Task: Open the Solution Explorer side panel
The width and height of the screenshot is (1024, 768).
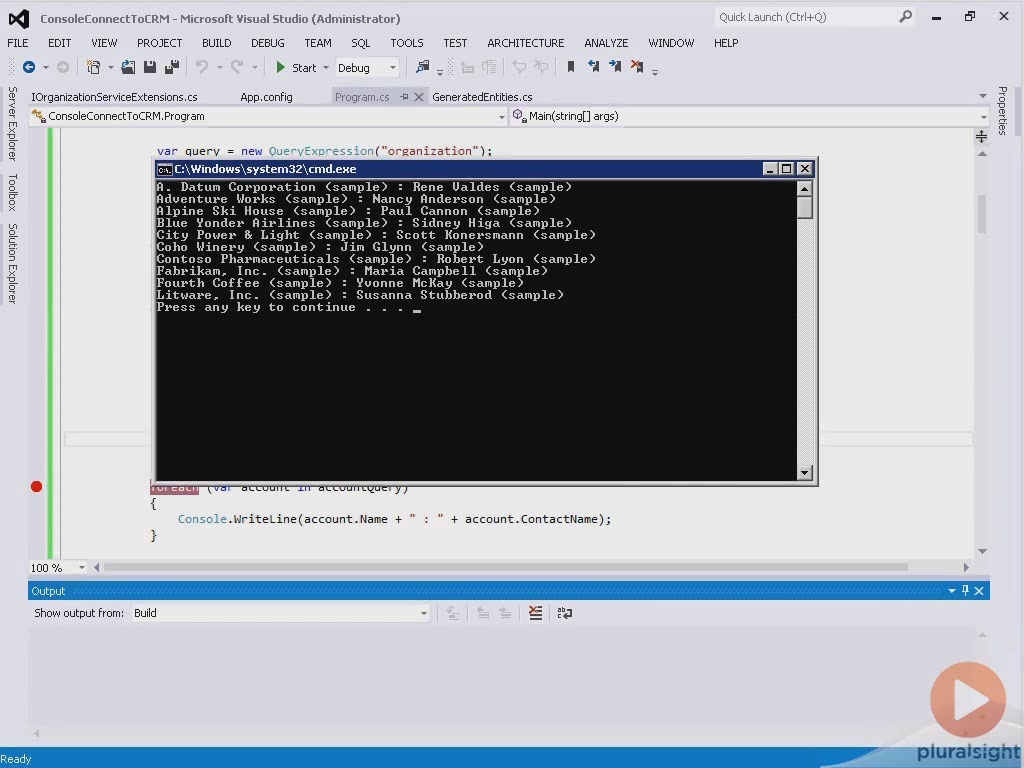Action: pos(12,263)
